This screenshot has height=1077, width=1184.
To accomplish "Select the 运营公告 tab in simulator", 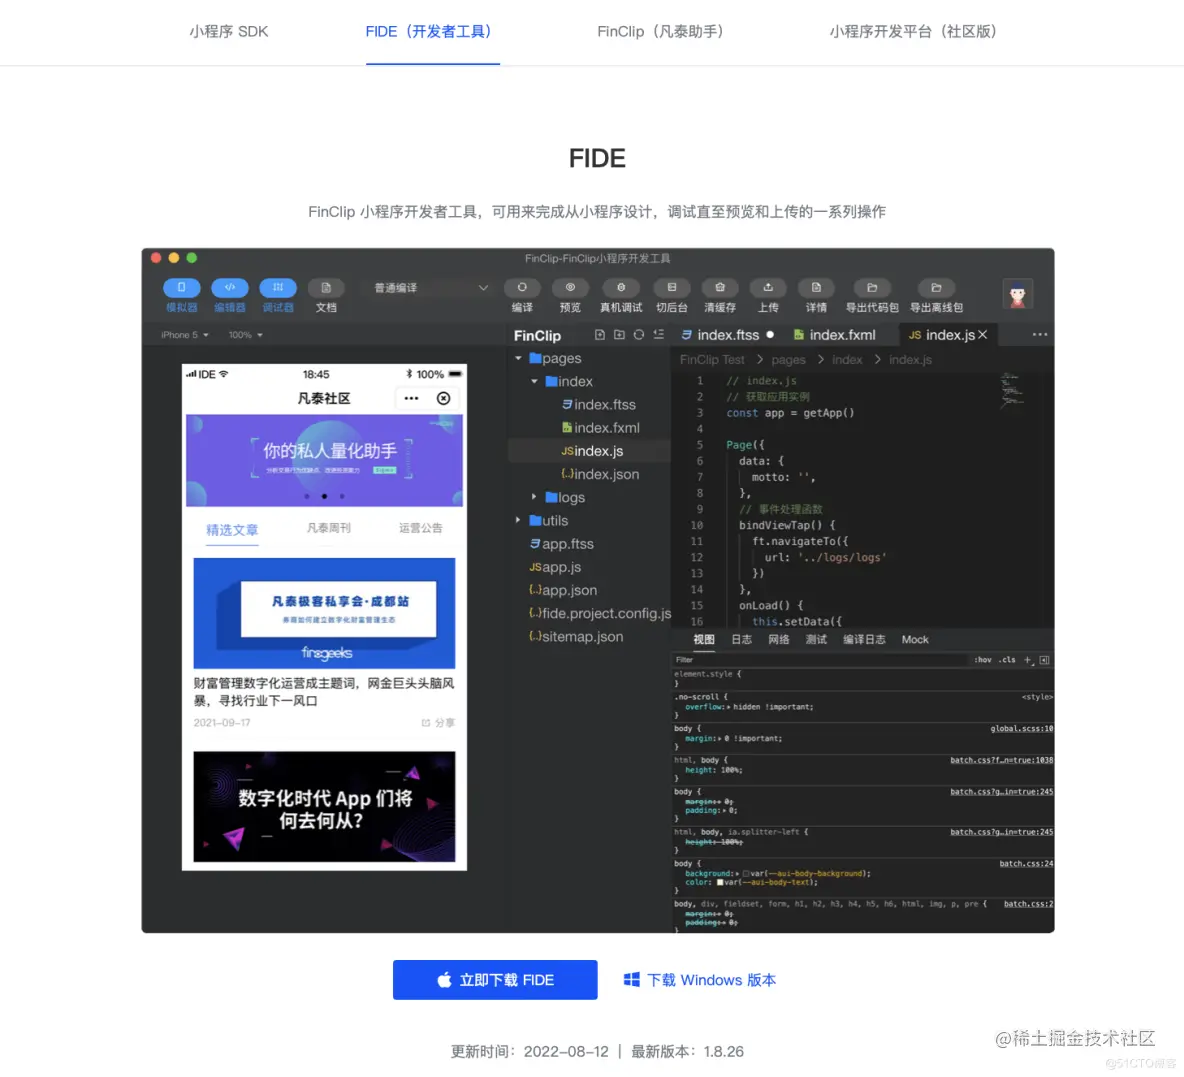I will (x=421, y=528).
